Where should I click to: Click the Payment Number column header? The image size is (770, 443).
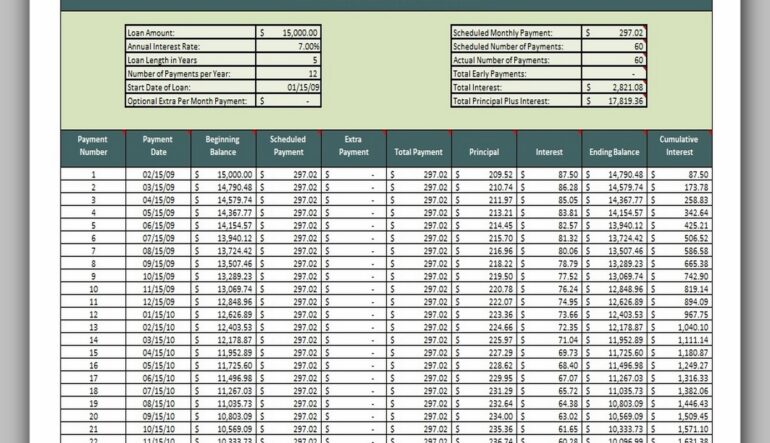click(93, 147)
